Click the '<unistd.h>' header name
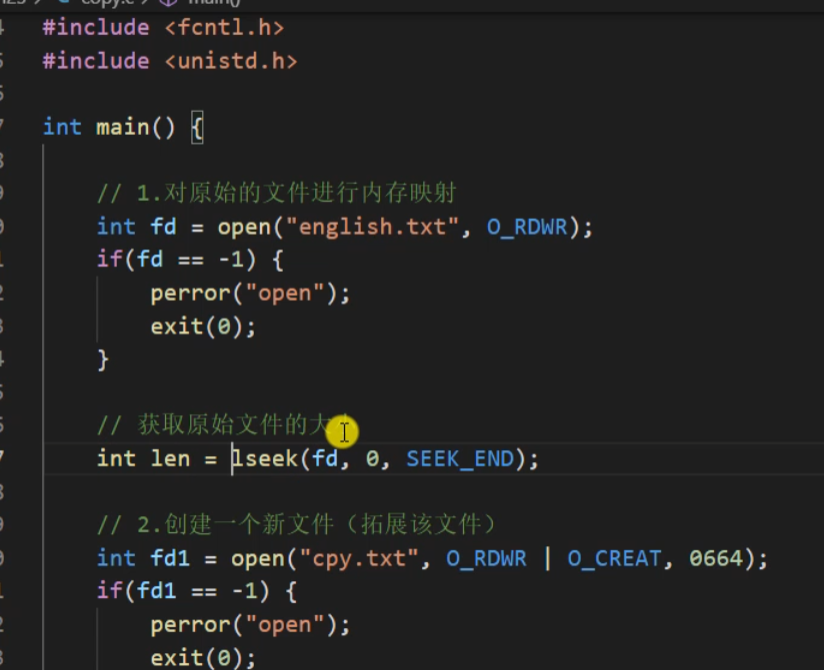824x670 pixels. 231,61
